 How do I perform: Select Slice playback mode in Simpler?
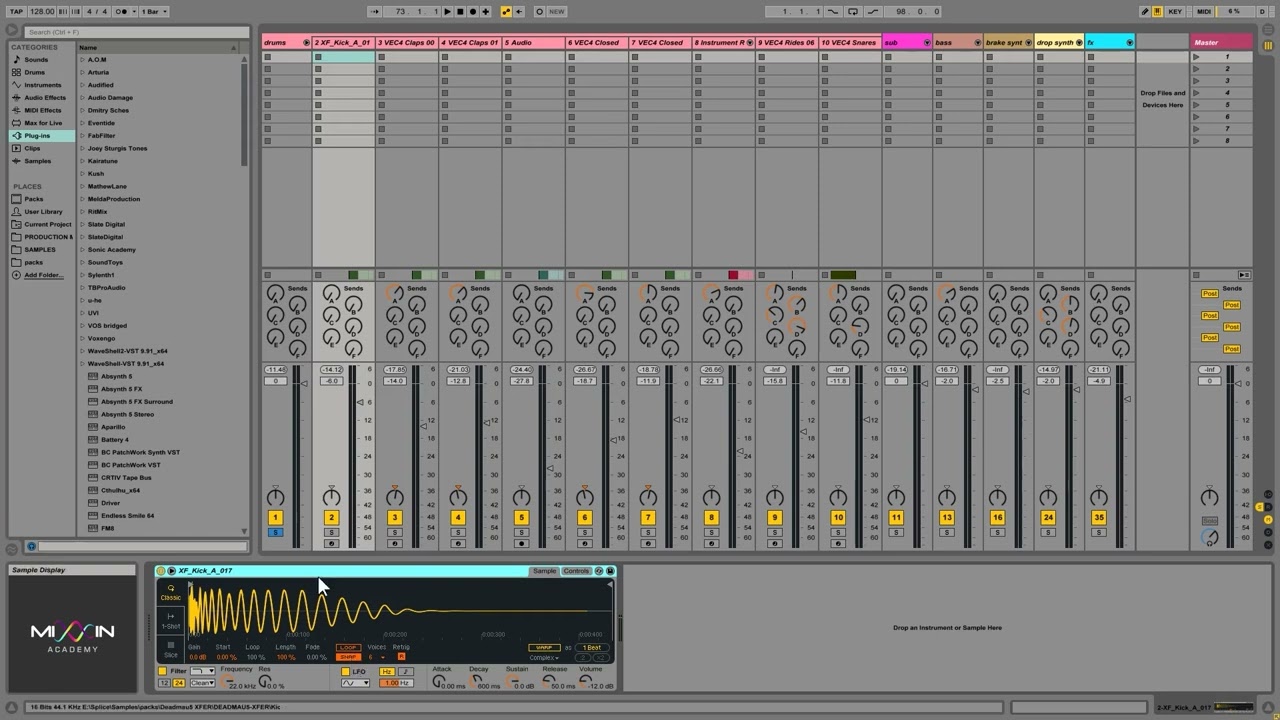tap(171, 649)
